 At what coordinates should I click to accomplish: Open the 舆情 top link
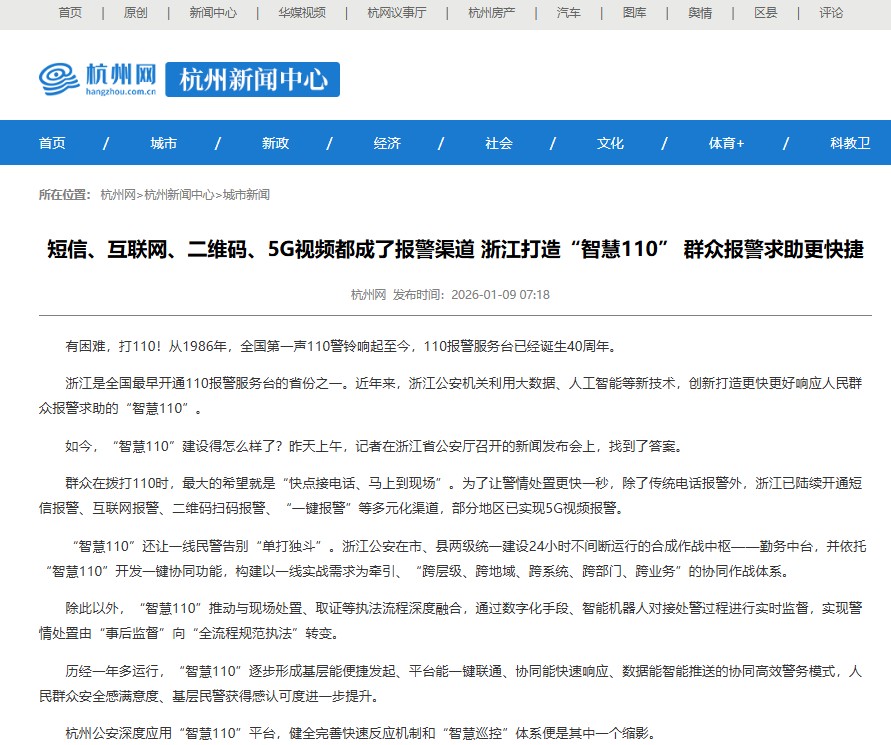coord(700,13)
